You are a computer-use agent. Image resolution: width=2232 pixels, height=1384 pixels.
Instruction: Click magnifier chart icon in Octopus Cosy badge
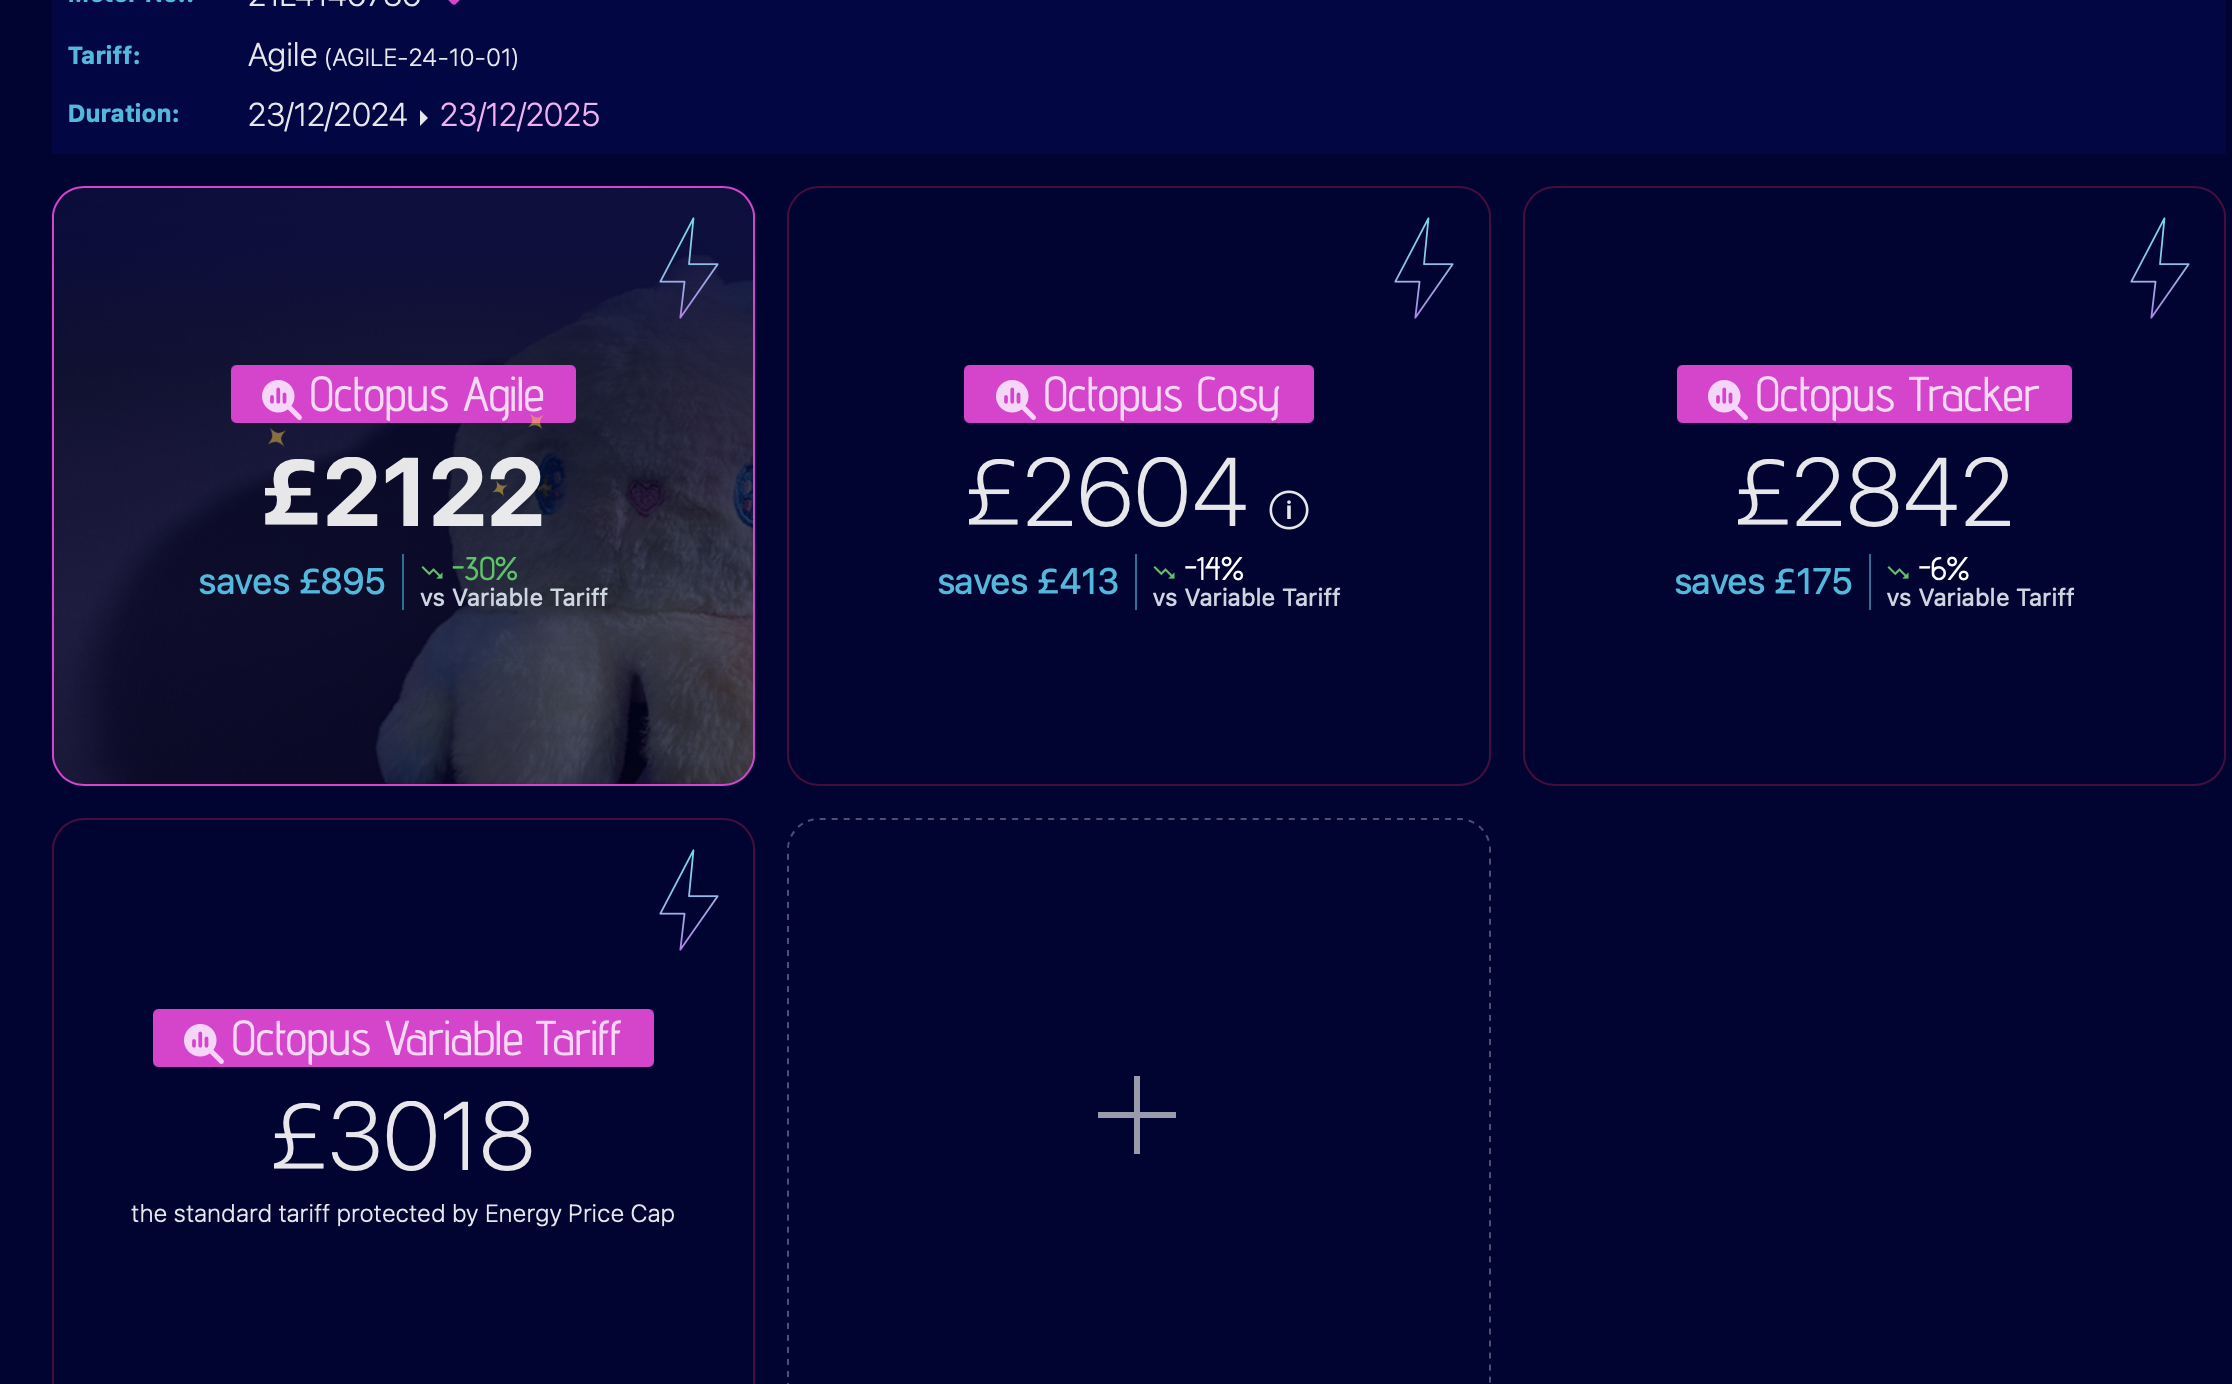(x=1015, y=398)
